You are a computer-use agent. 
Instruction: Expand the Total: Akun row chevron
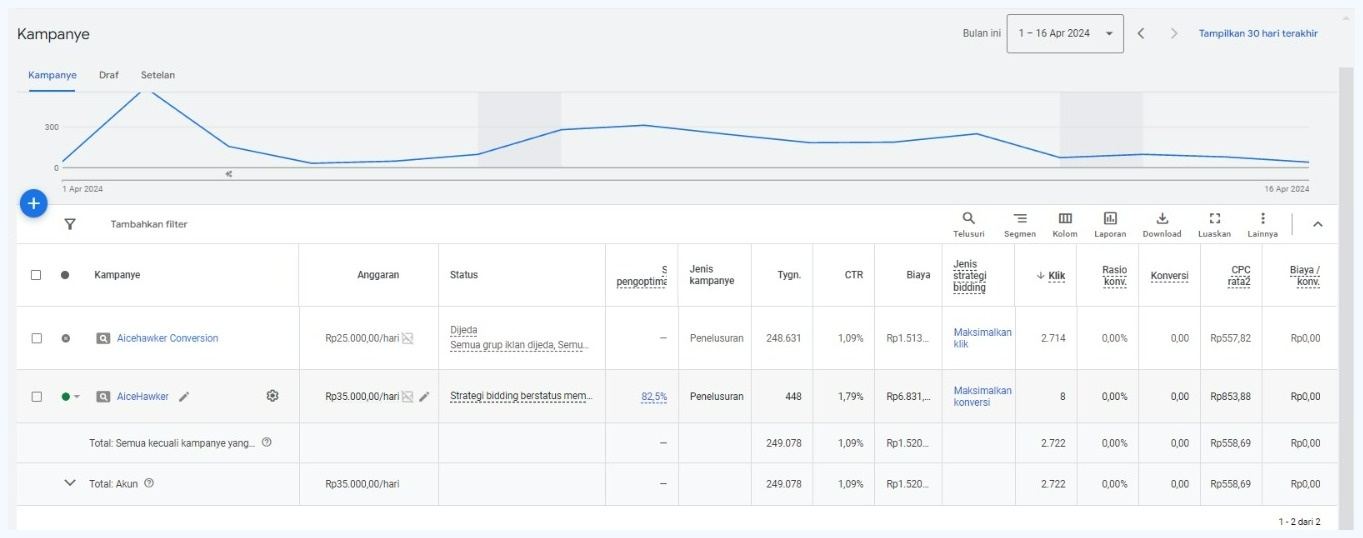70,483
